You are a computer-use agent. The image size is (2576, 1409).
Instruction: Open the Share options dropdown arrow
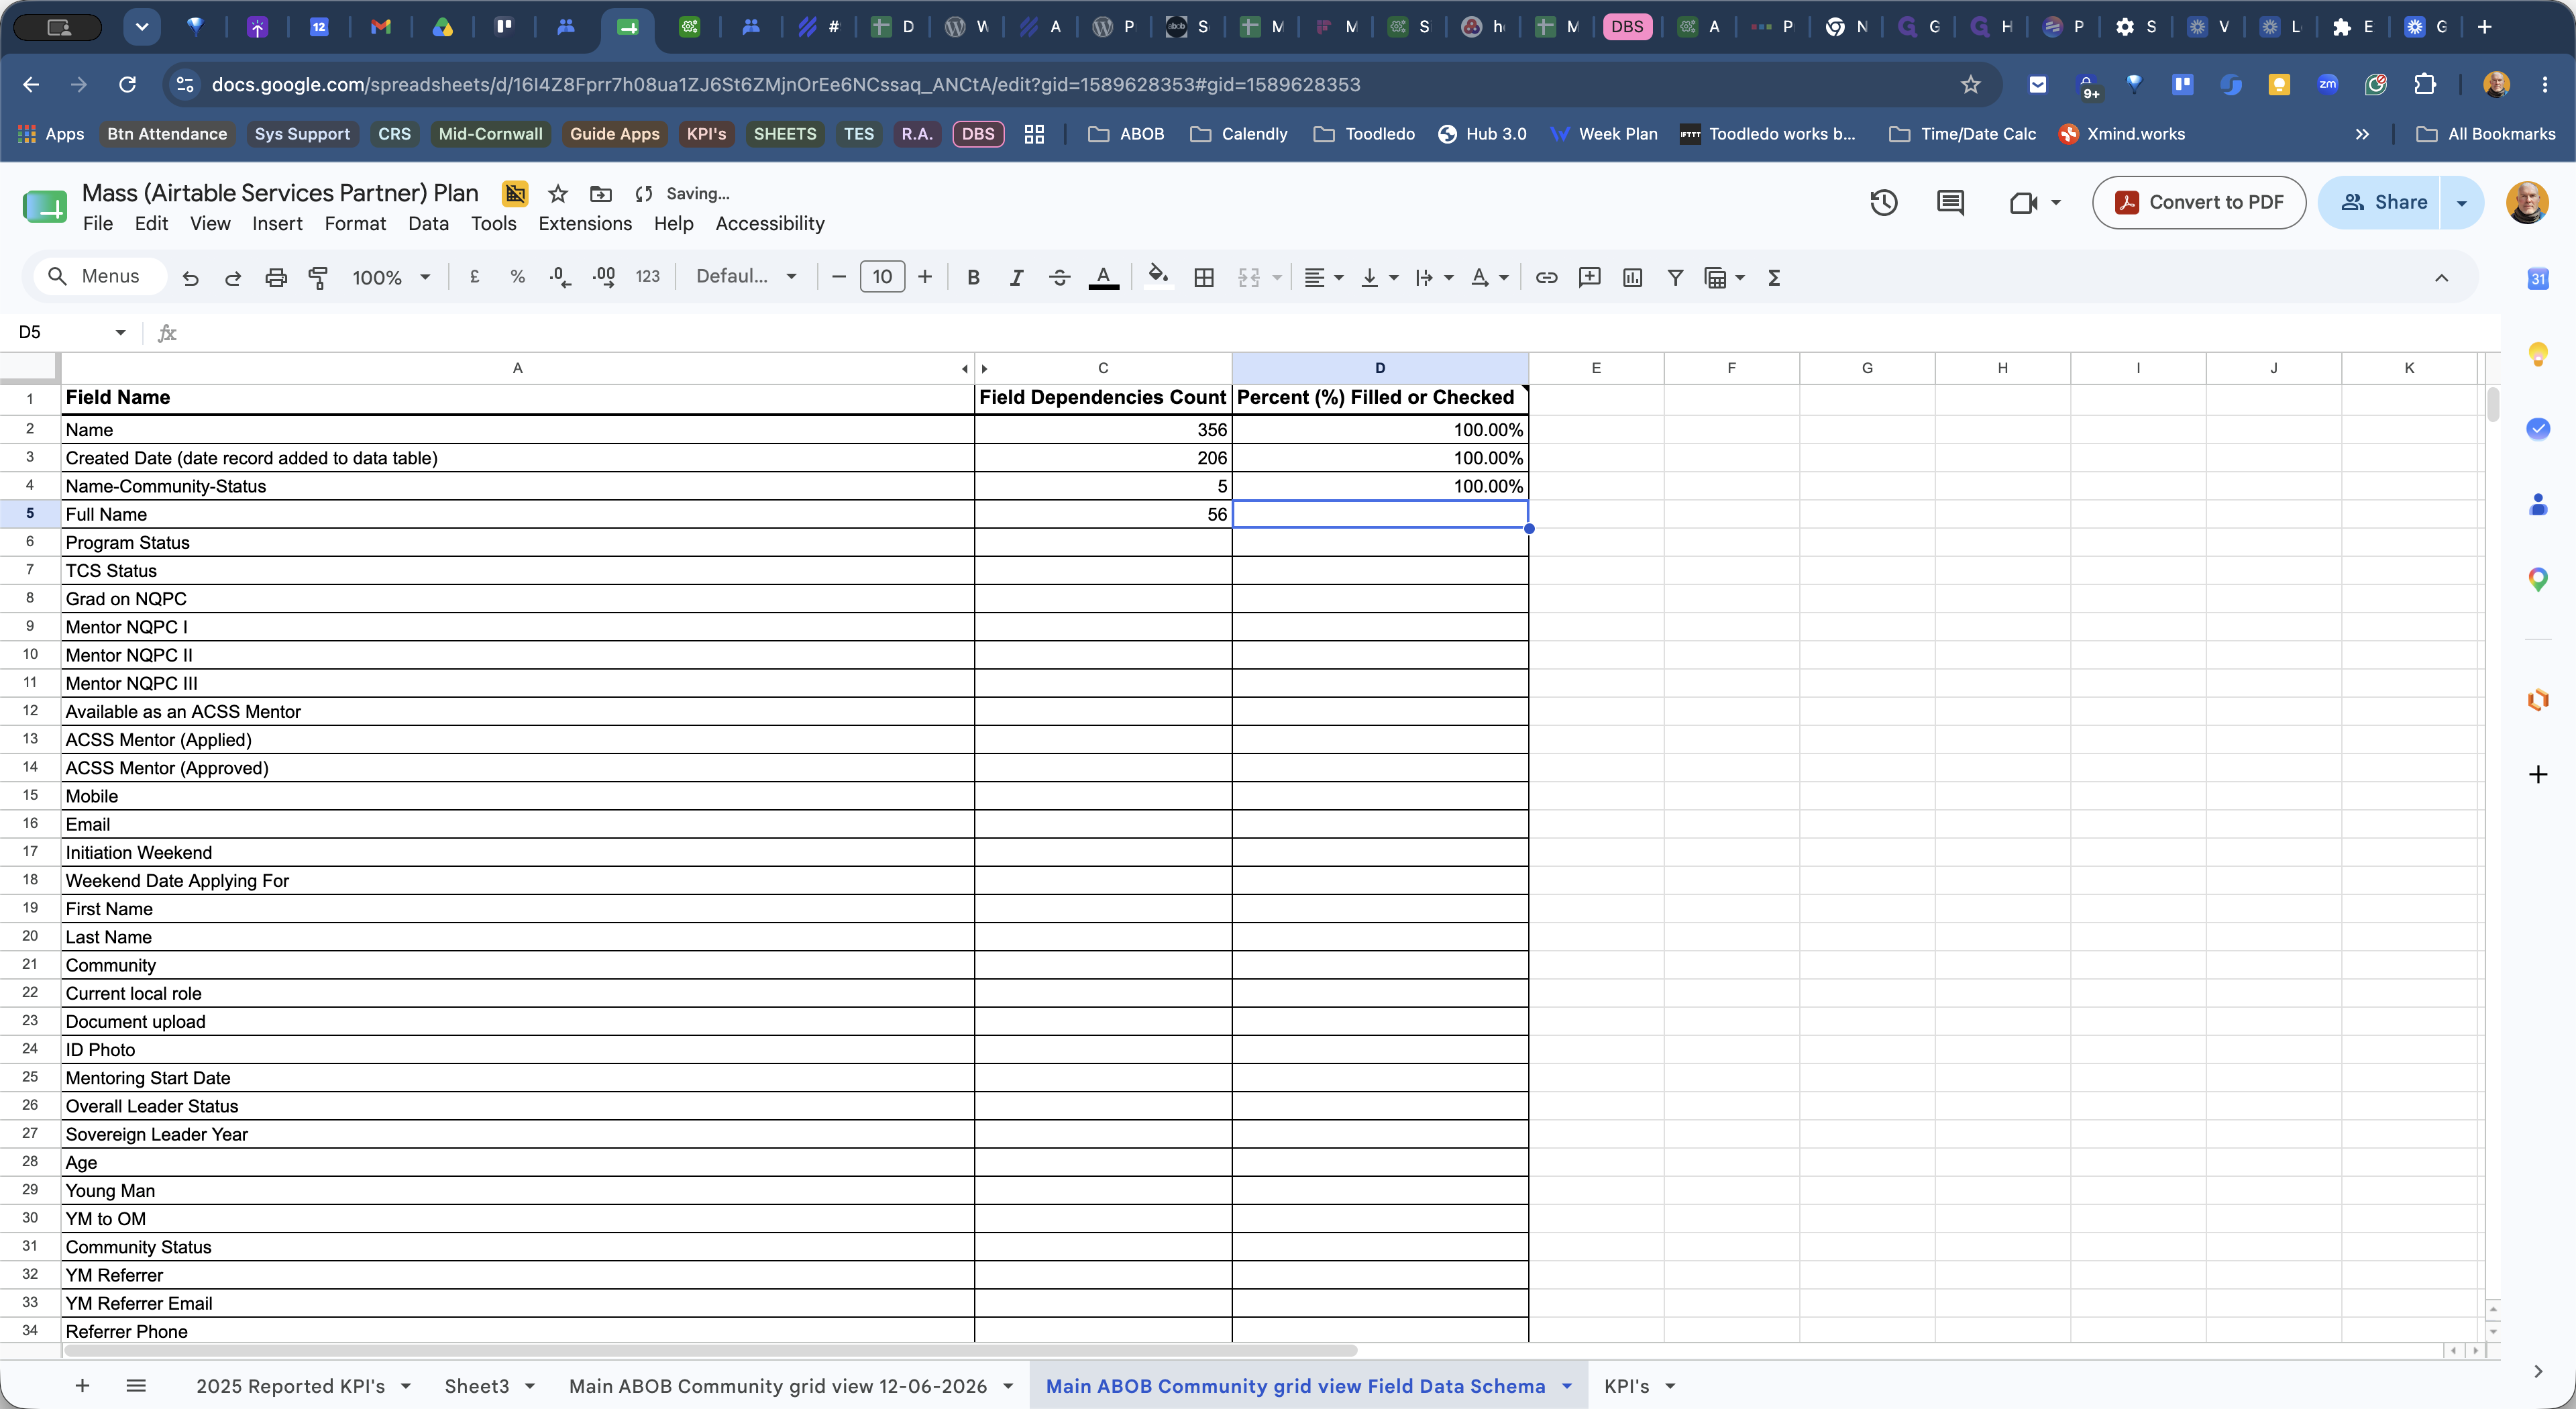[x=2462, y=203]
